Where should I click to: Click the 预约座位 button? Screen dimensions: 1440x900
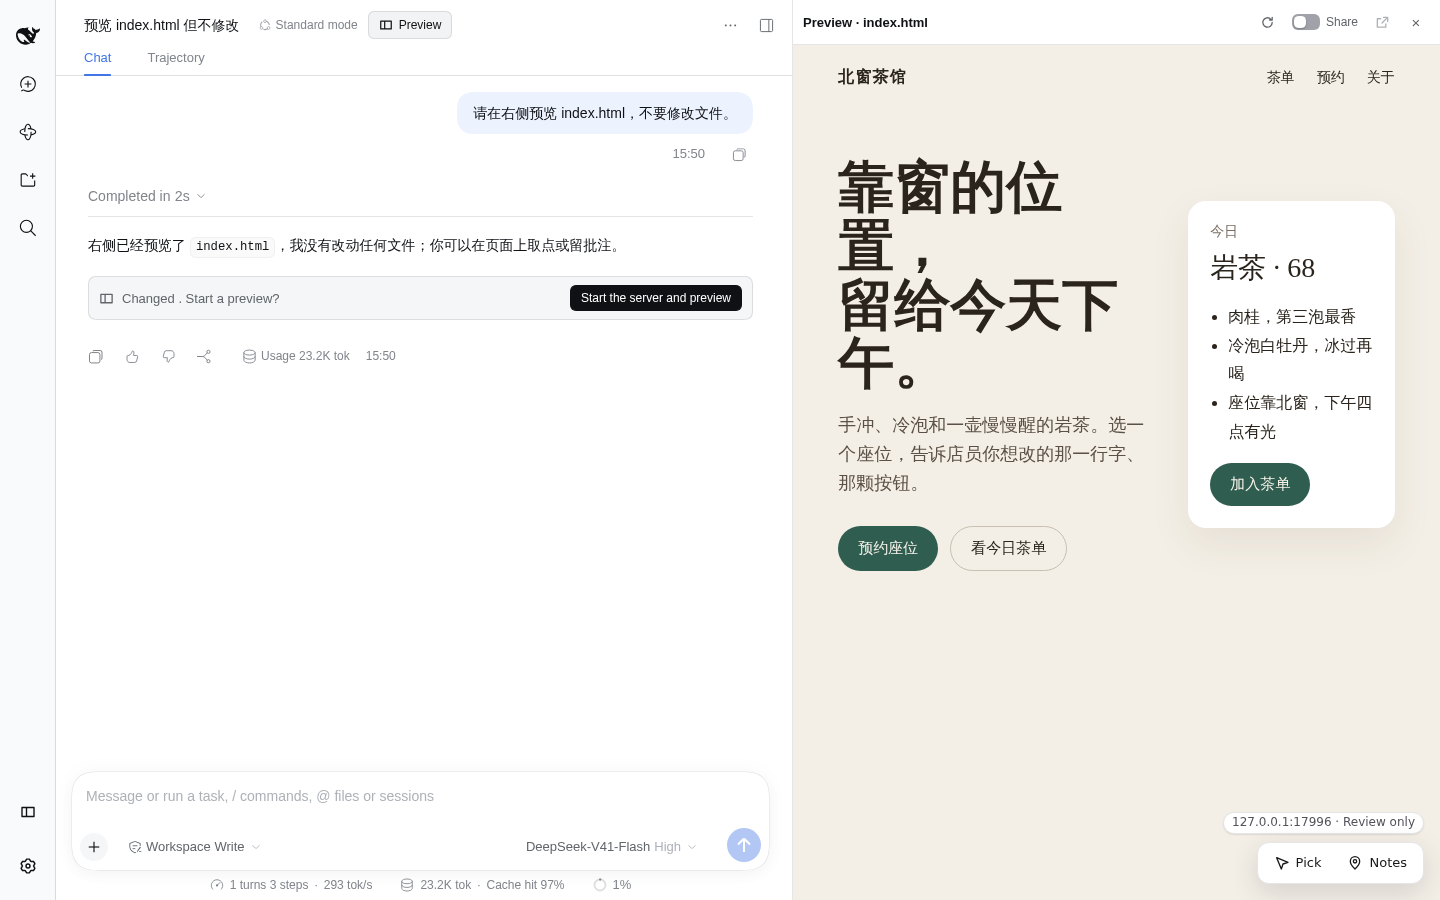(x=888, y=548)
